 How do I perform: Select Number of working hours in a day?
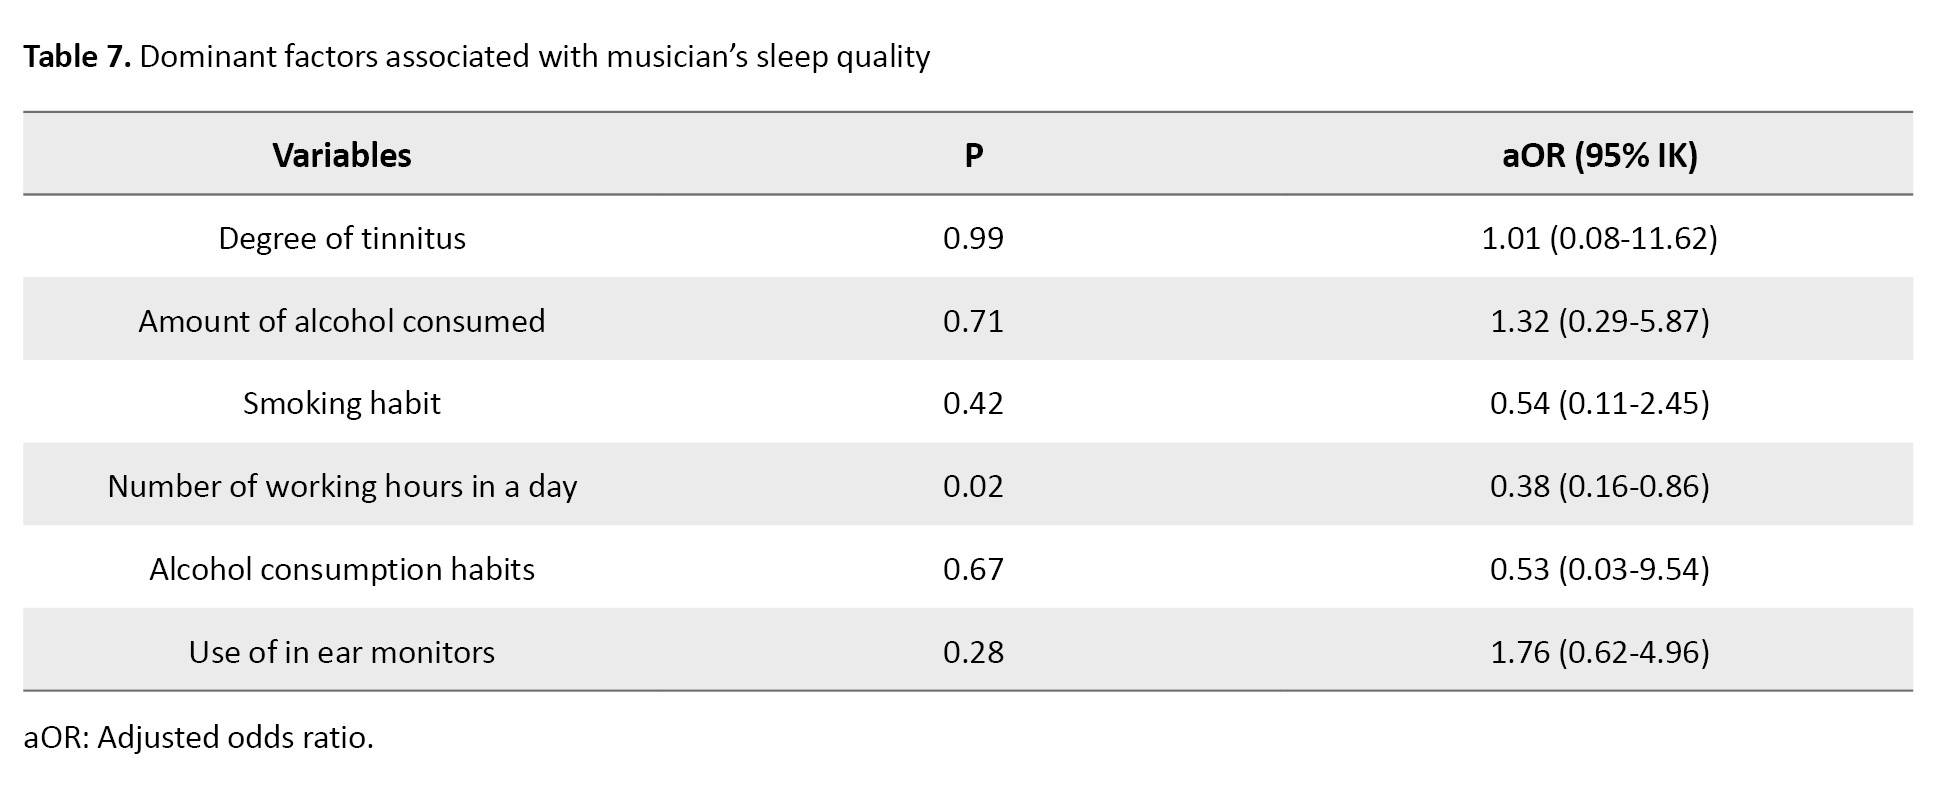click(342, 486)
